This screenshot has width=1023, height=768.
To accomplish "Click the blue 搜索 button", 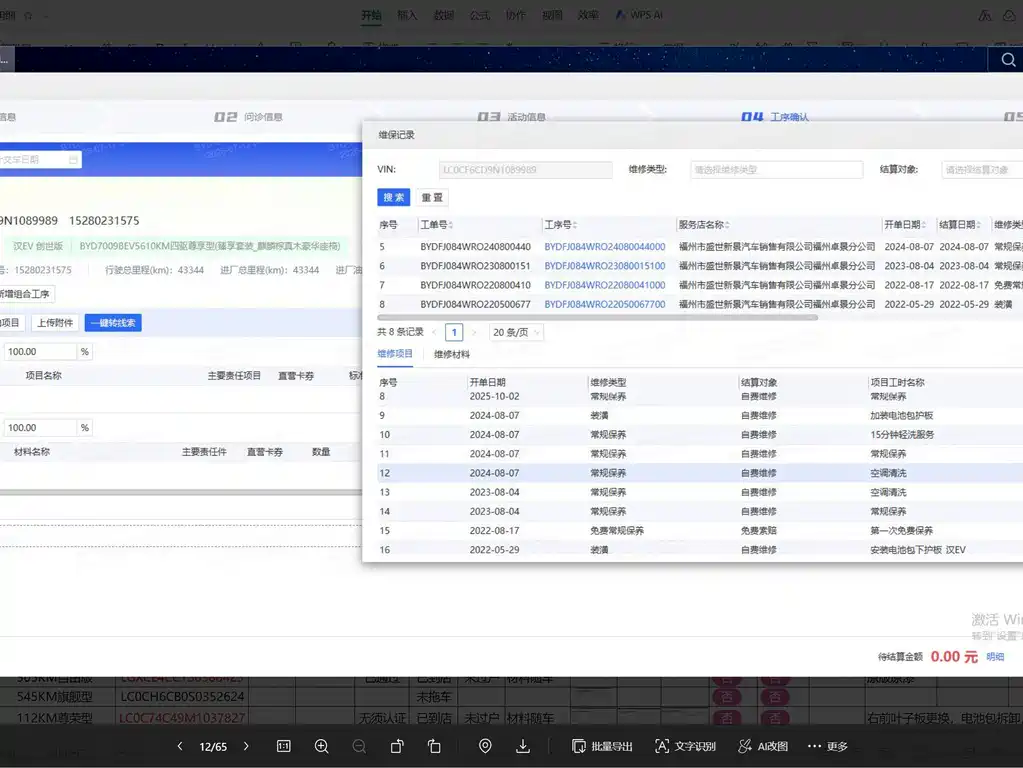I will click(x=393, y=197).
